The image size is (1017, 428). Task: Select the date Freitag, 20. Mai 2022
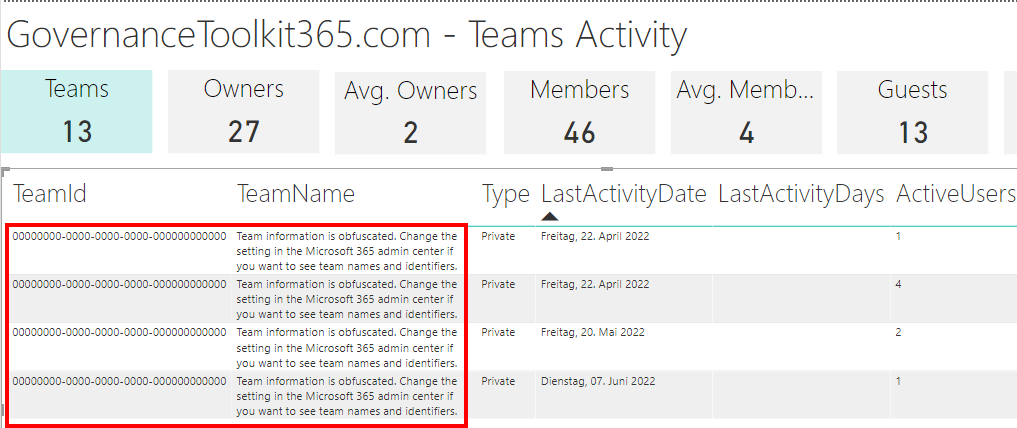tap(593, 332)
